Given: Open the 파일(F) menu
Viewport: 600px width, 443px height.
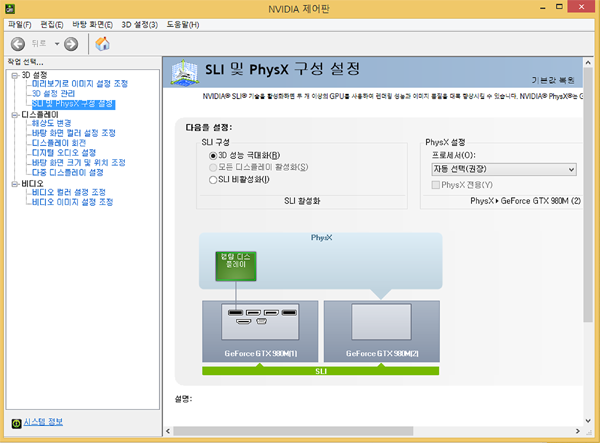Looking at the screenshot, I should pos(20,25).
